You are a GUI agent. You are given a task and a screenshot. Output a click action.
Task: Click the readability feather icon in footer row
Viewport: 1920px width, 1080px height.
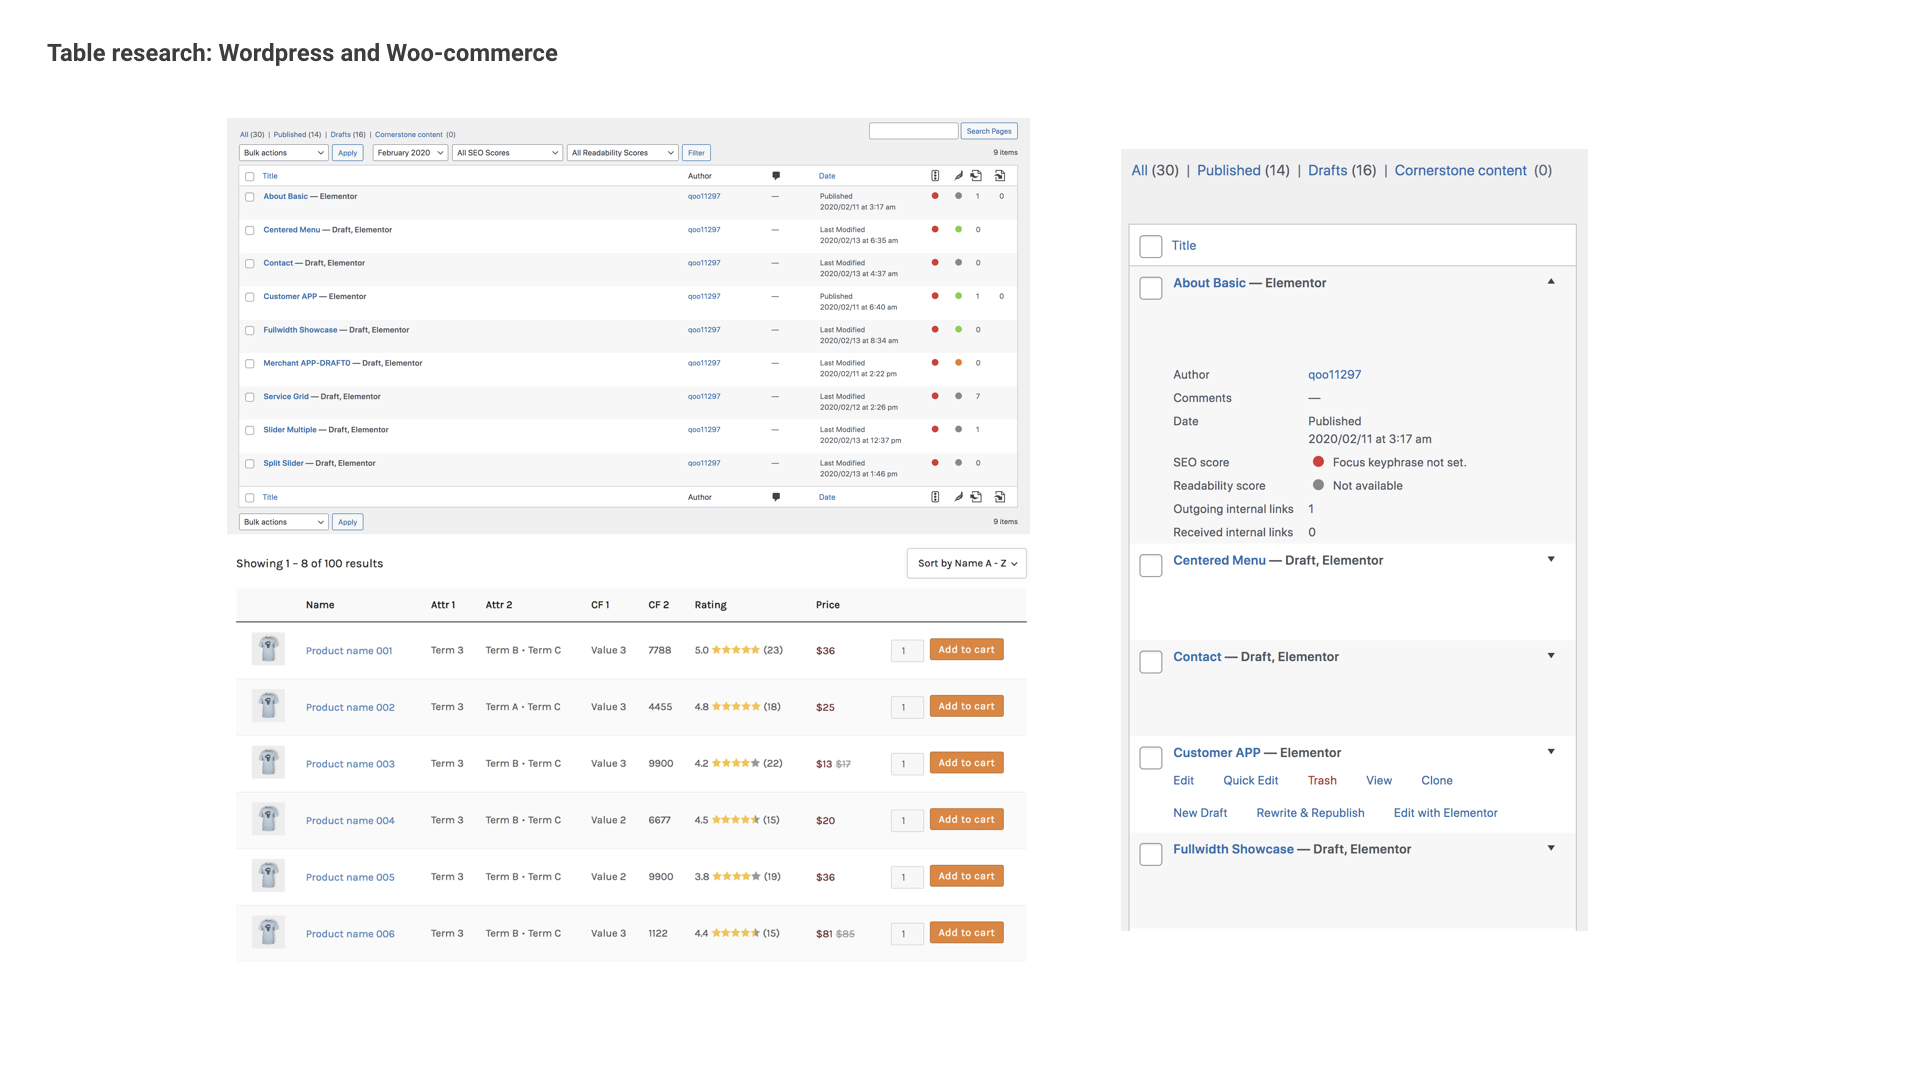point(958,497)
